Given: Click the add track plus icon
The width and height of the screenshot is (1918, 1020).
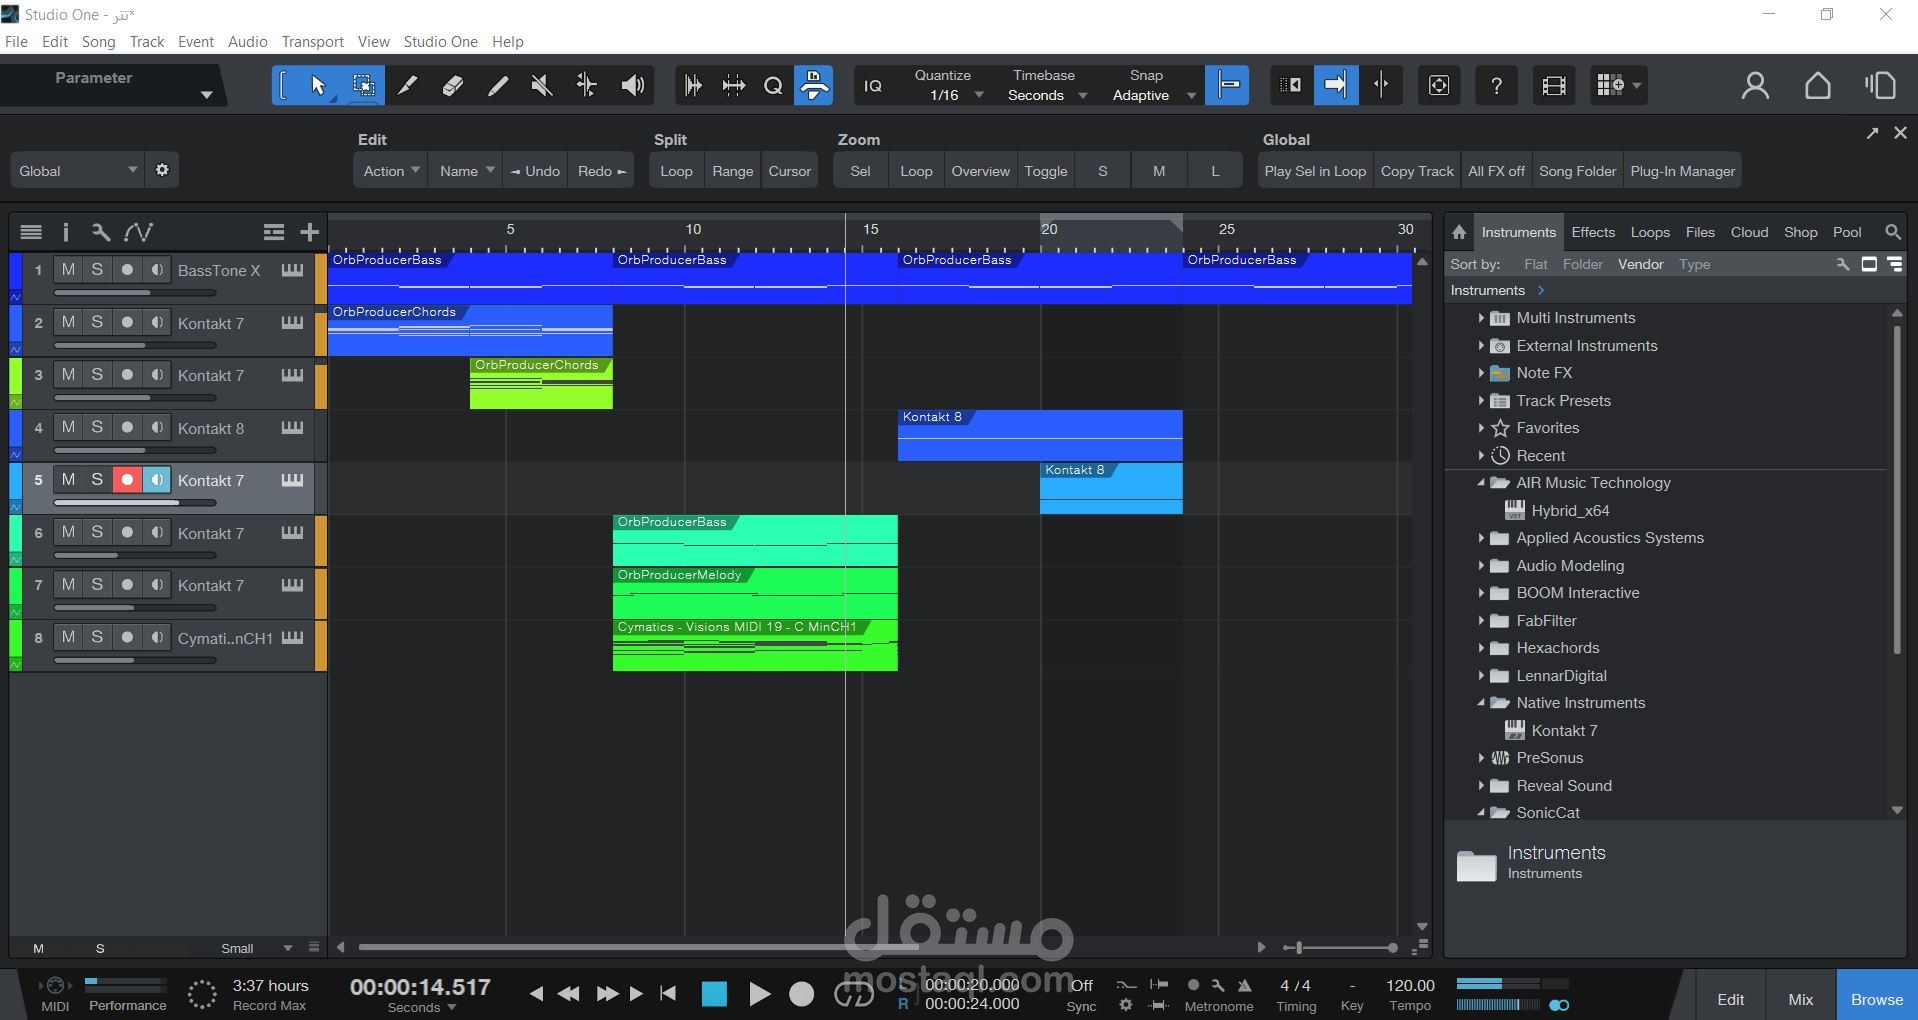Looking at the screenshot, I should (x=310, y=232).
